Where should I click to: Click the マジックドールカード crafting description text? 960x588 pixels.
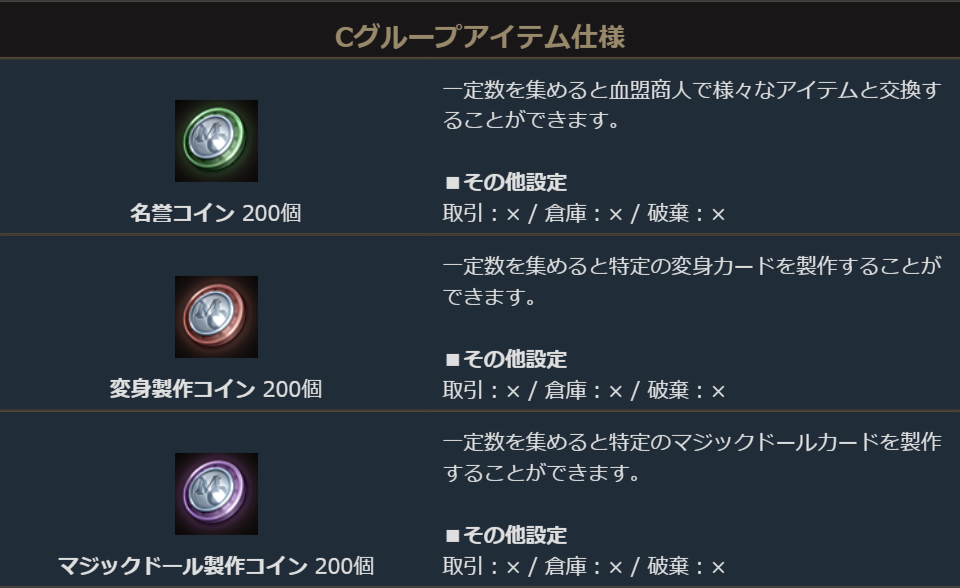point(692,457)
